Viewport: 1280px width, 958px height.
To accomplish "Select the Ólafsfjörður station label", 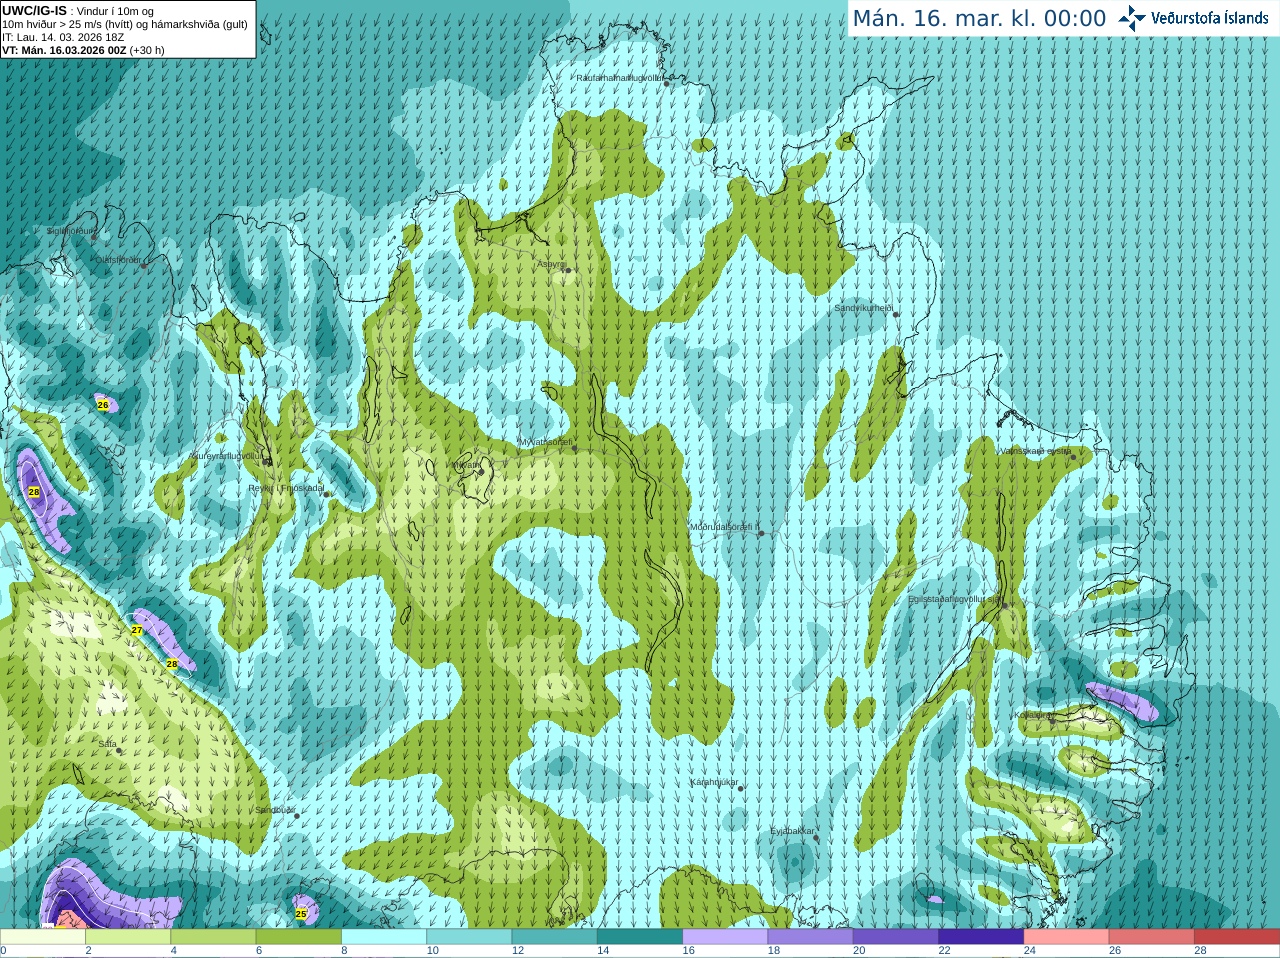I will (x=118, y=260).
